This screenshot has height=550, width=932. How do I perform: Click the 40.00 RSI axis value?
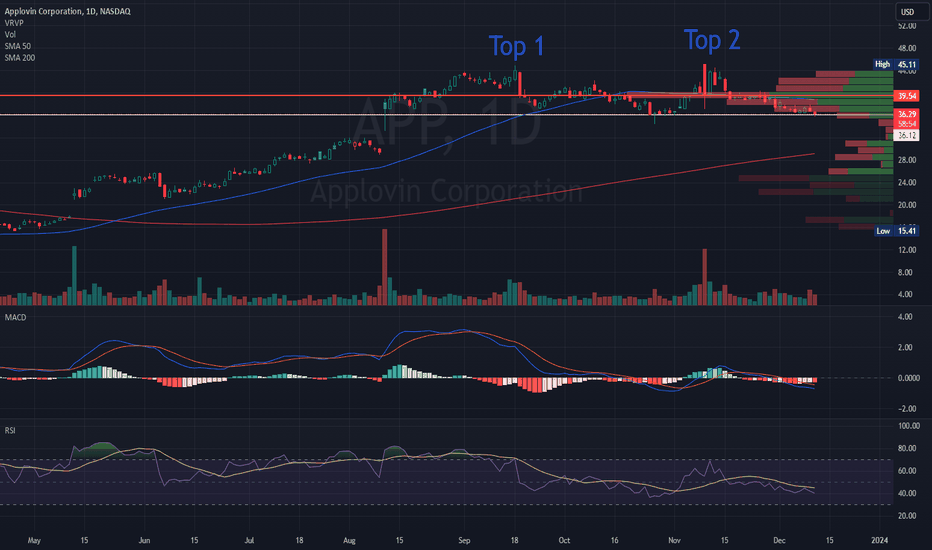(907, 494)
